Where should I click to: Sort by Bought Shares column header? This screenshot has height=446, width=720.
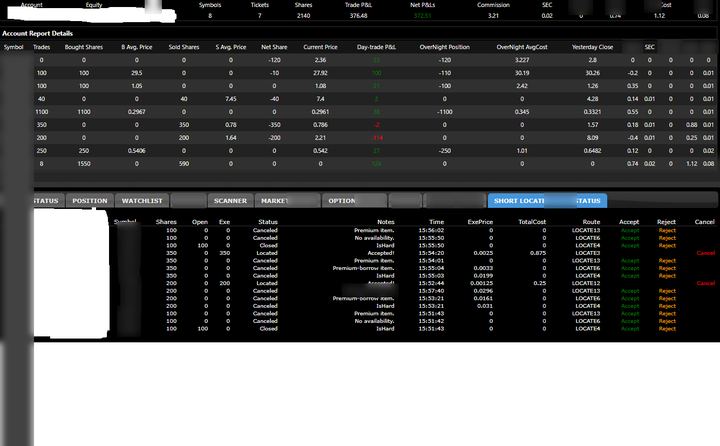(84, 47)
